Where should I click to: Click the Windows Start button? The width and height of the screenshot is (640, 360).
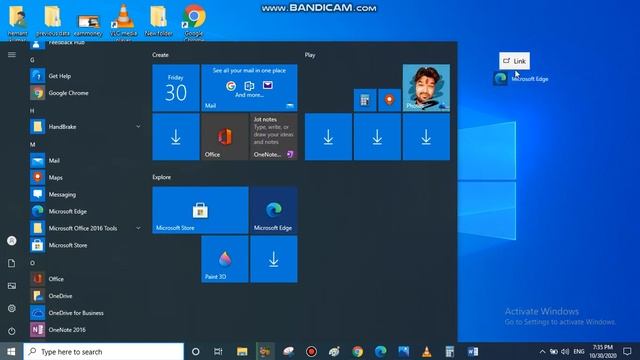11,351
